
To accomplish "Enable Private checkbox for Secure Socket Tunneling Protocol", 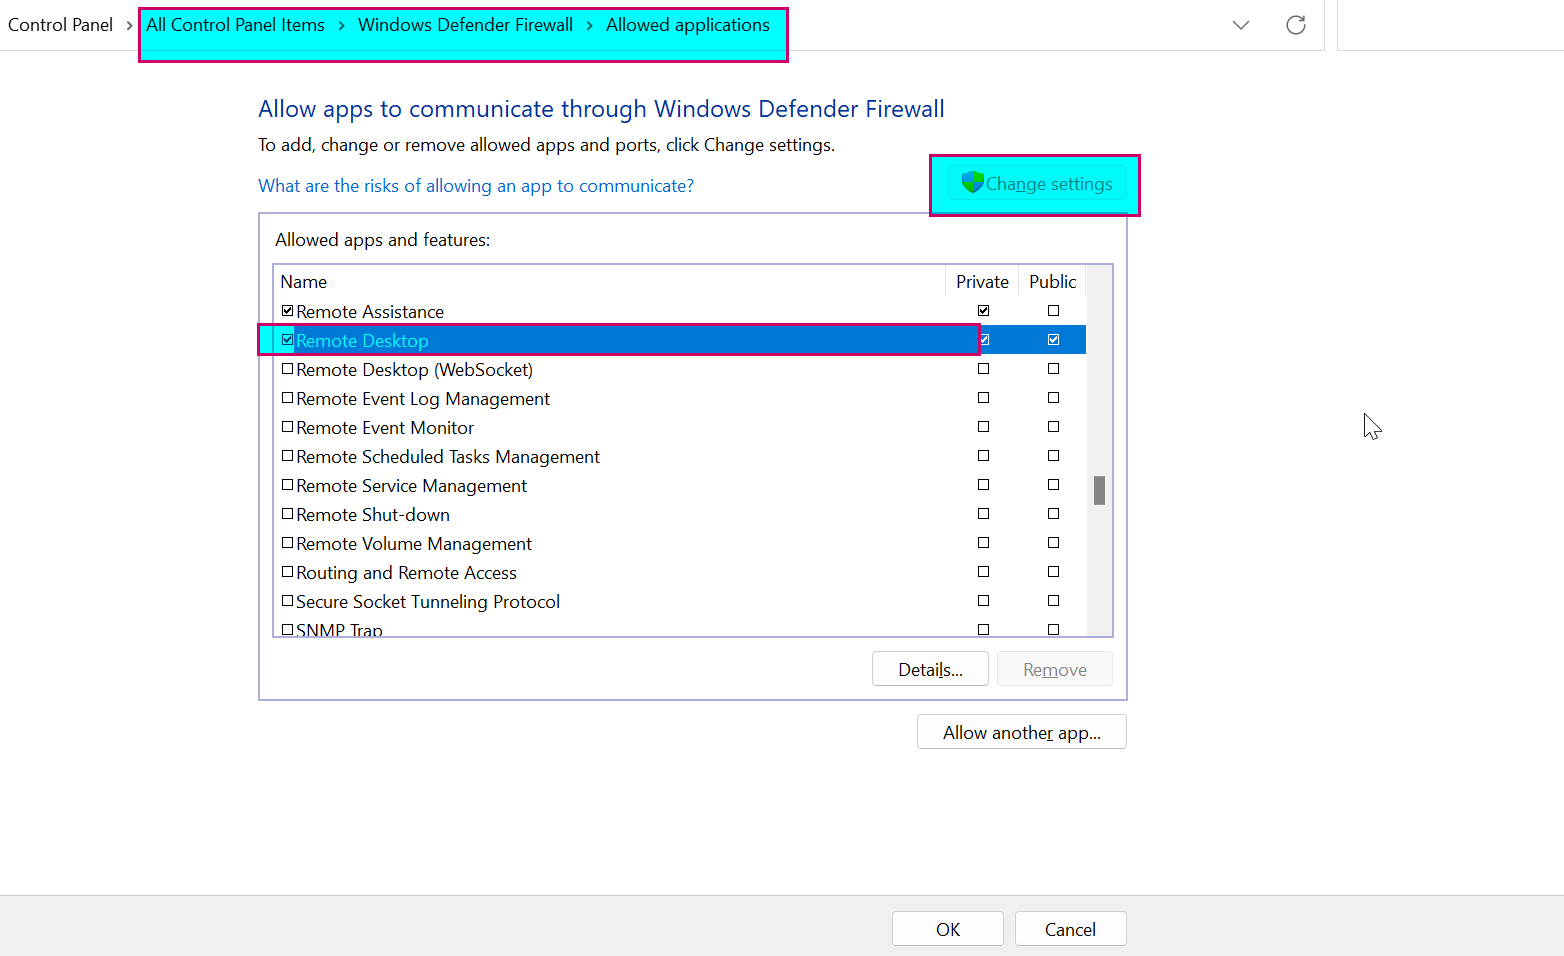I will point(983,601).
